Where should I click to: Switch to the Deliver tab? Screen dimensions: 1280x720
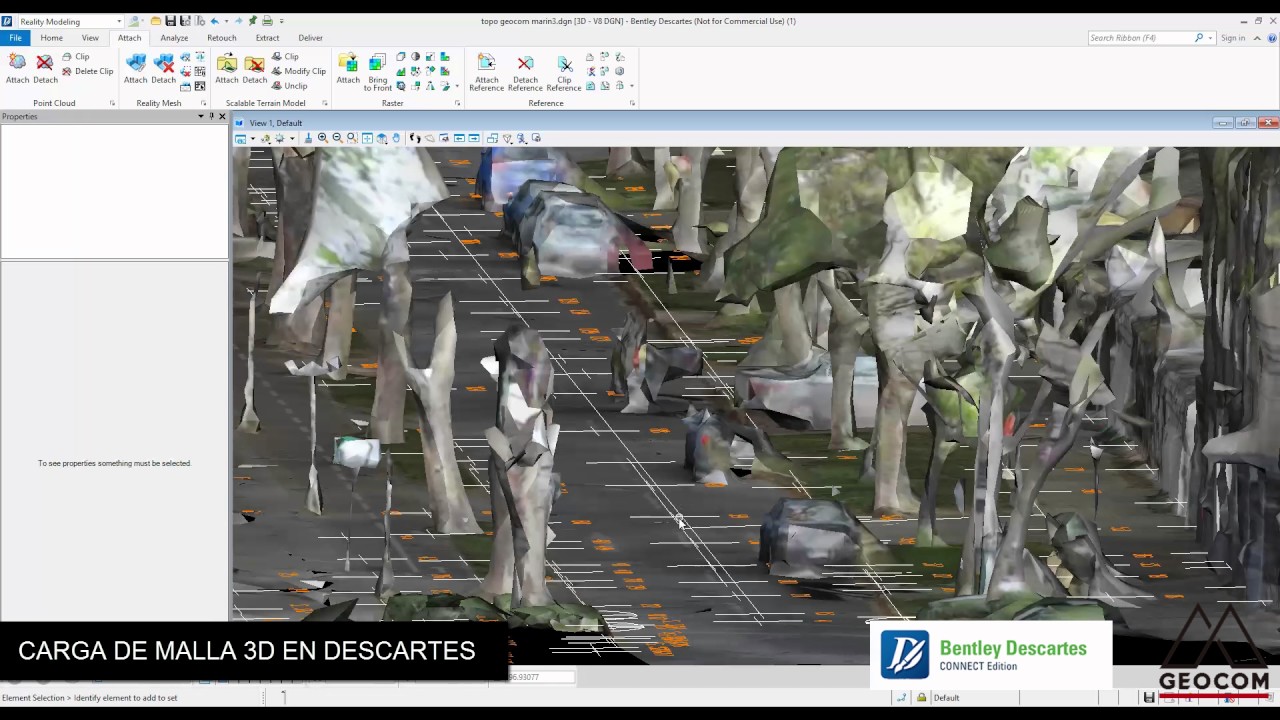[310, 38]
